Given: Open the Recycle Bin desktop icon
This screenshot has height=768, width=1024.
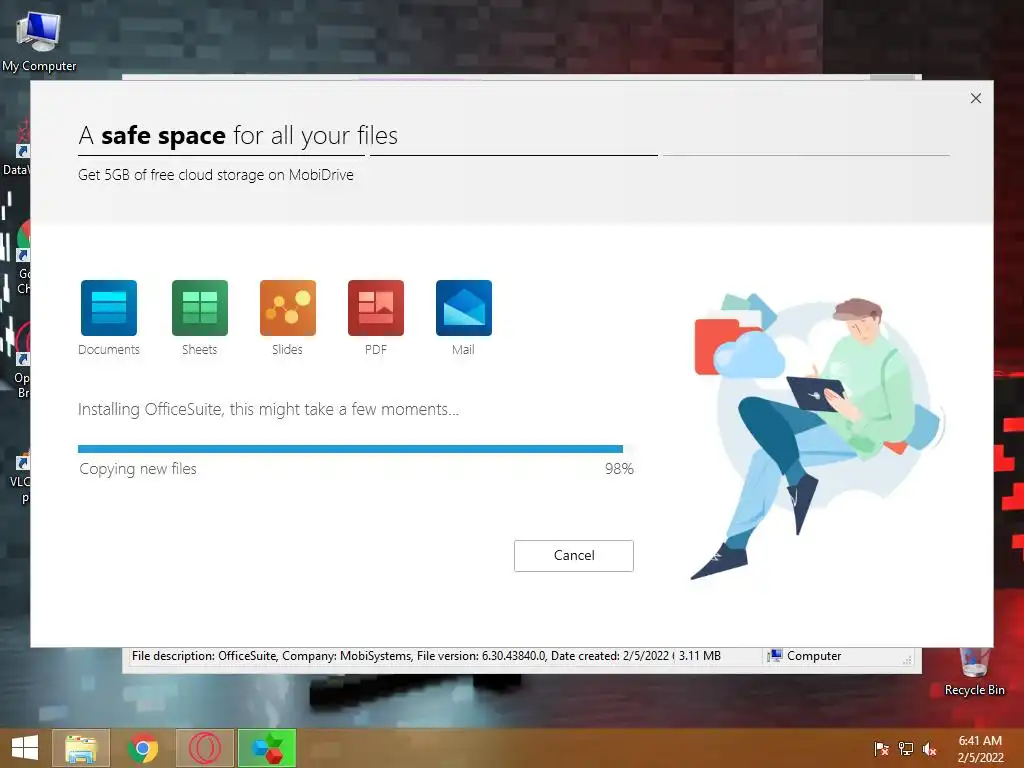Looking at the screenshot, I should (974, 673).
